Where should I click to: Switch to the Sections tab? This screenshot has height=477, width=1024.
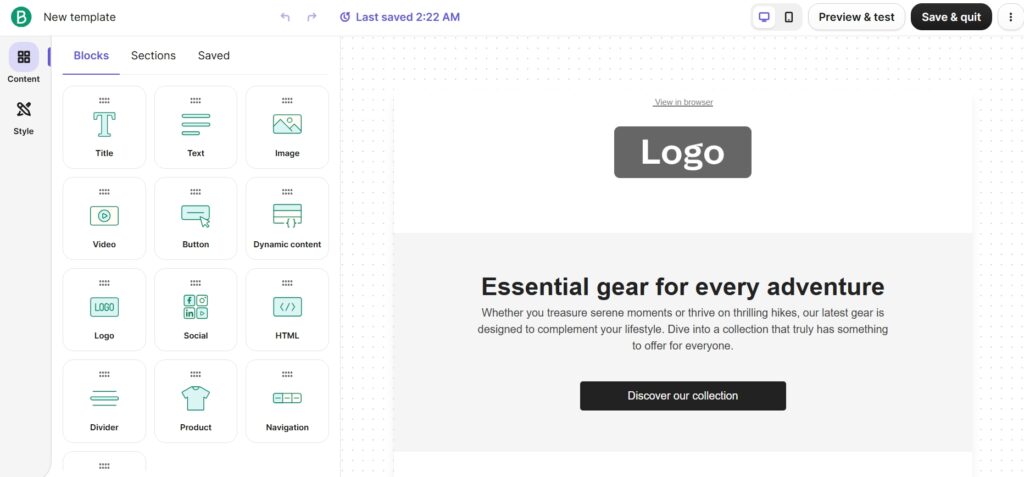153,56
